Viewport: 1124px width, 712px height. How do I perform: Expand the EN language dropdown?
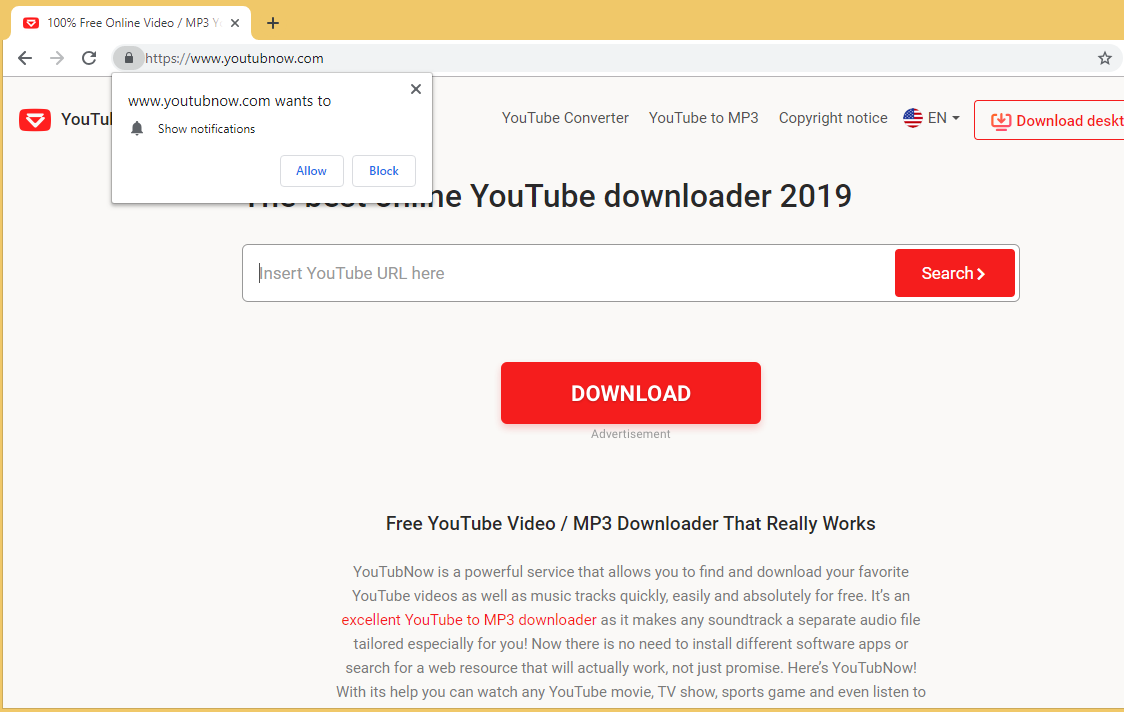pyautogui.click(x=944, y=118)
